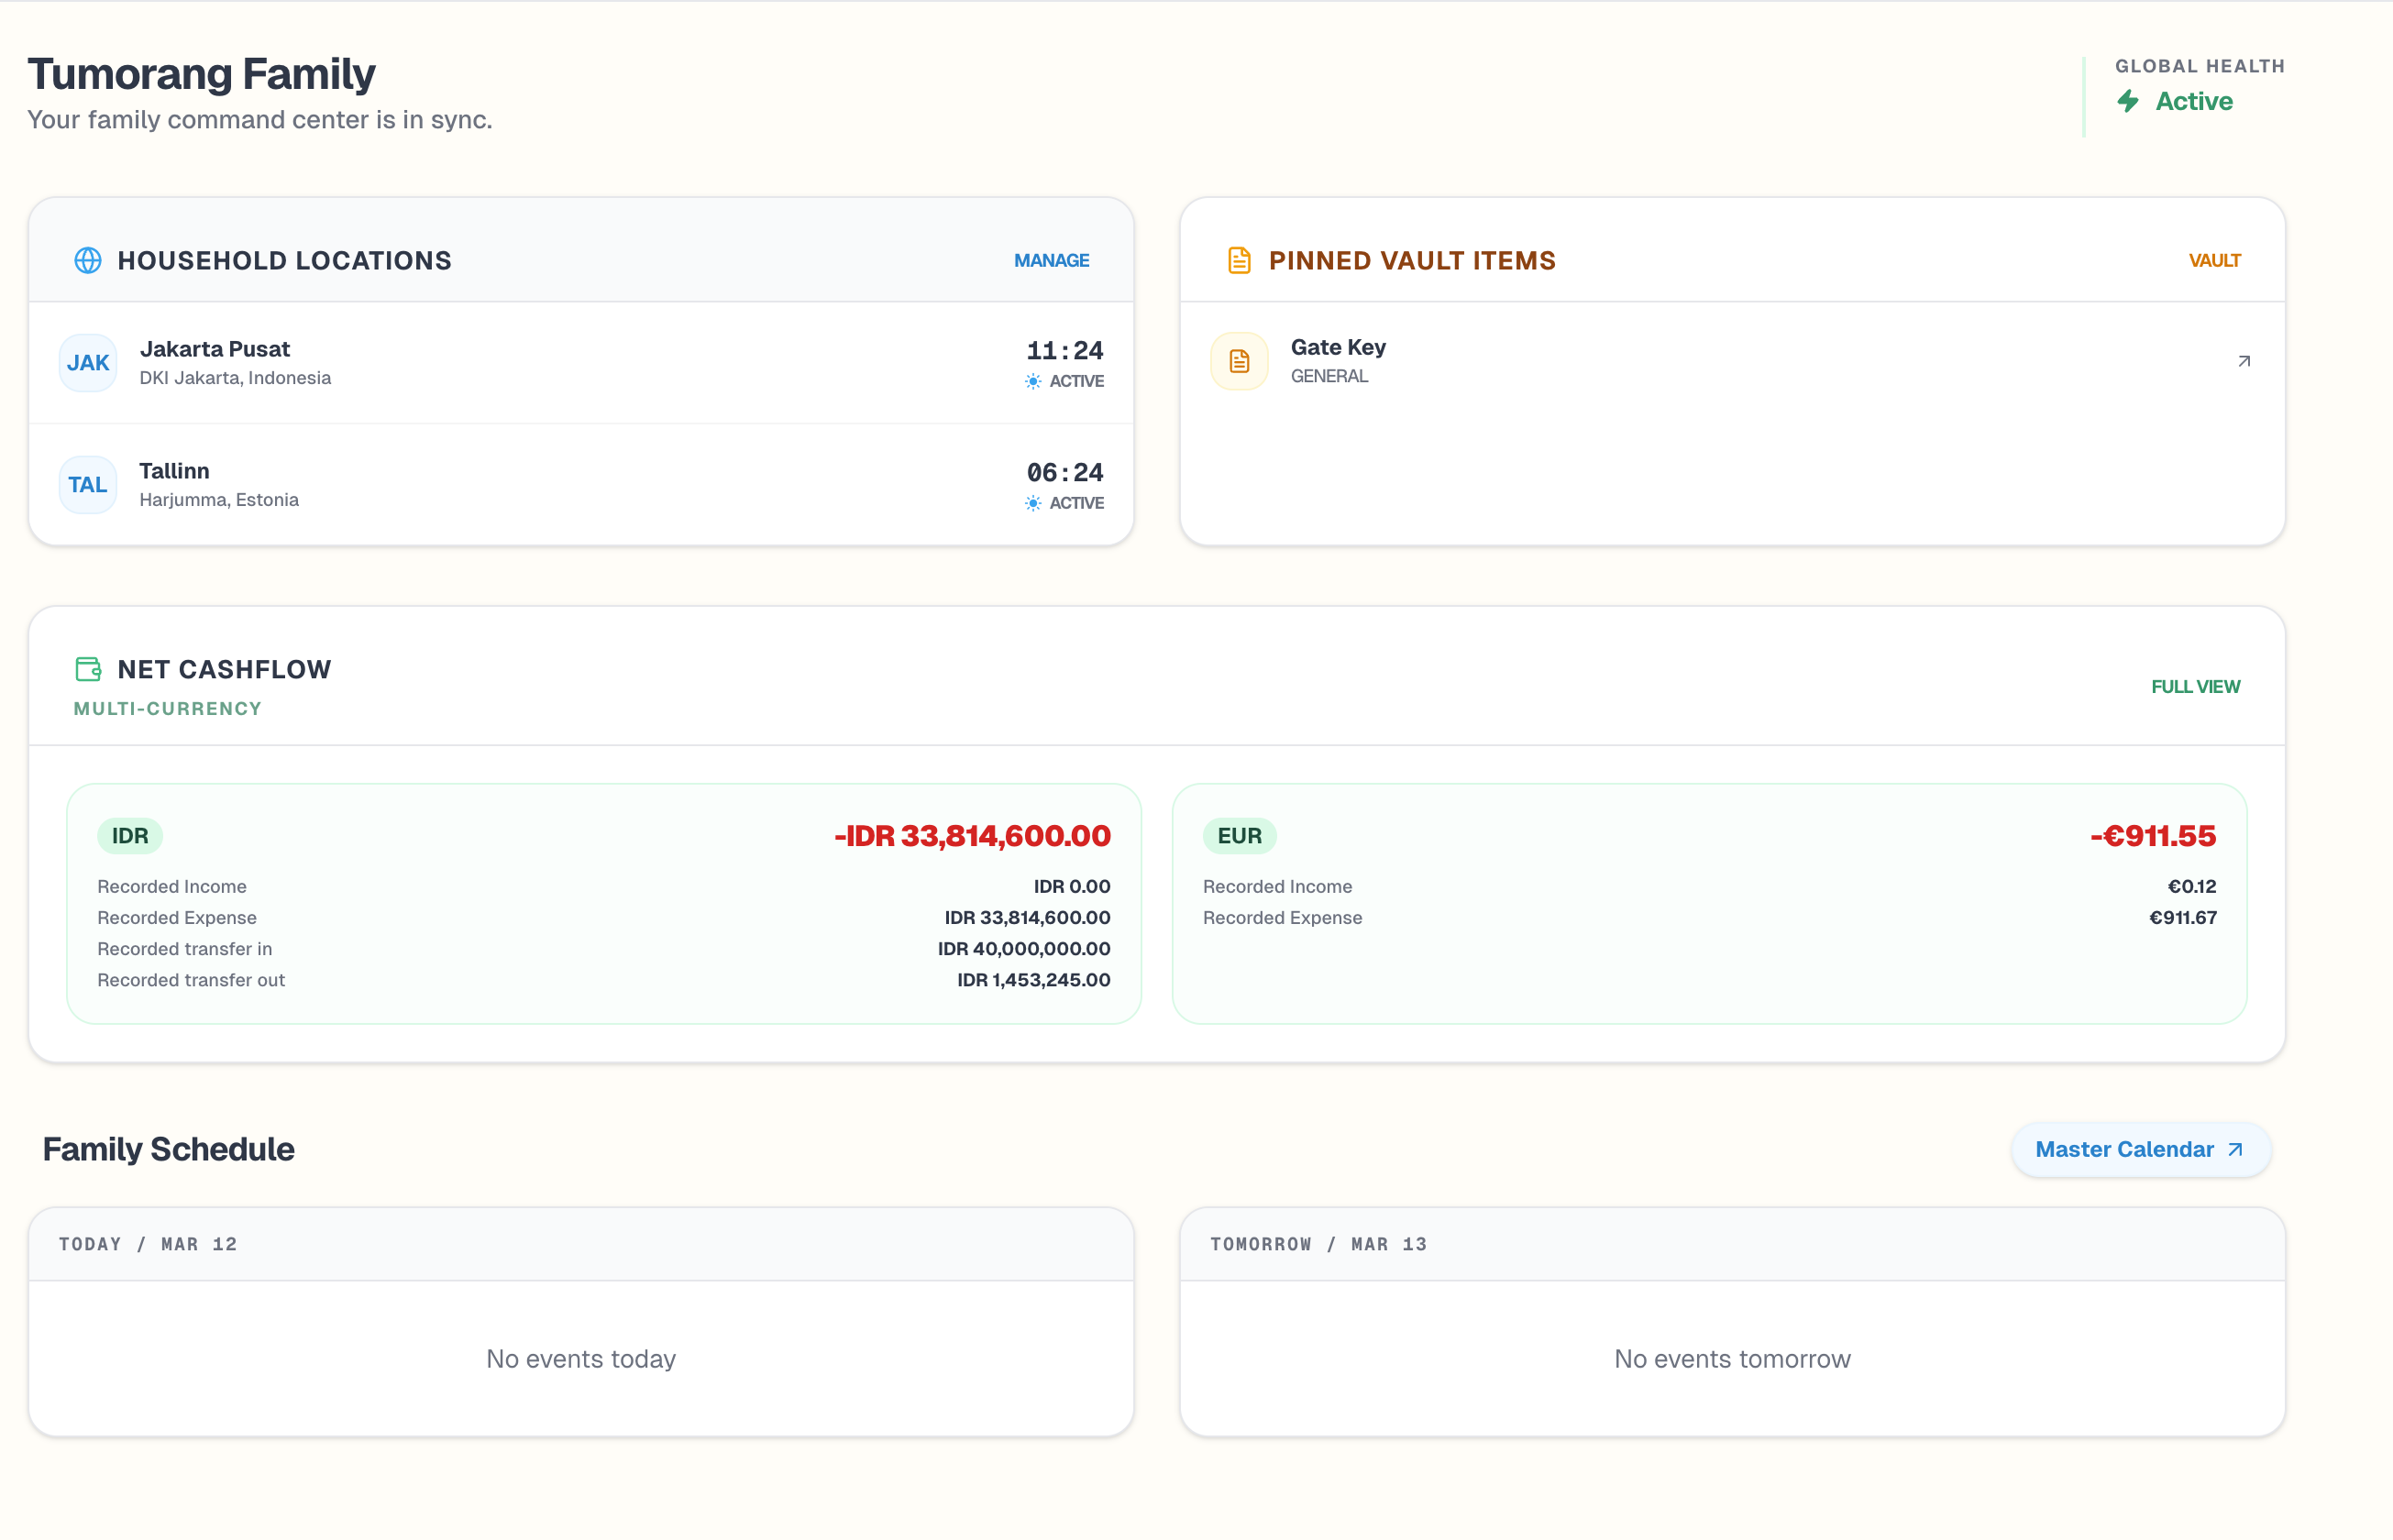Open the VAULT link
Screen dimensions: 2393x1540
point(2214,260)
